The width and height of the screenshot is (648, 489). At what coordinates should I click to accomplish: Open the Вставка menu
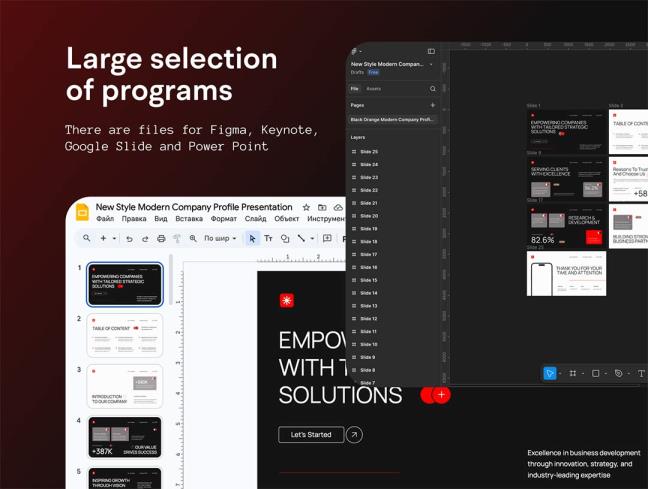coord(189,219)
